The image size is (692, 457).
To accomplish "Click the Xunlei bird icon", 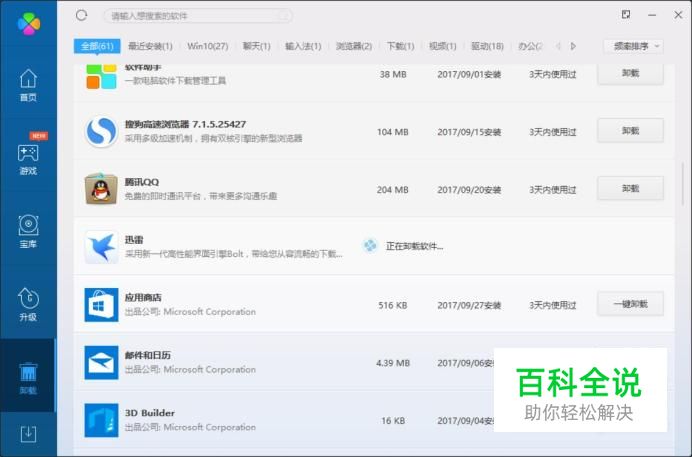I will pyautogui.click(x=101, y=247).
